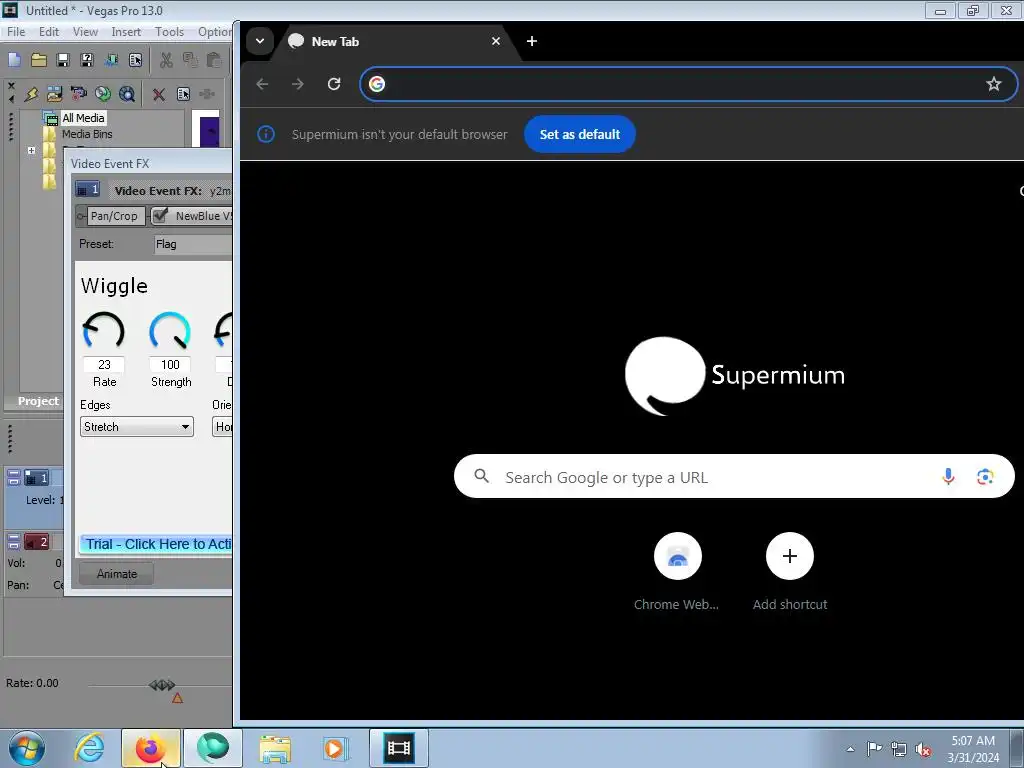Click the Supermium address bar

coord(688,84)
